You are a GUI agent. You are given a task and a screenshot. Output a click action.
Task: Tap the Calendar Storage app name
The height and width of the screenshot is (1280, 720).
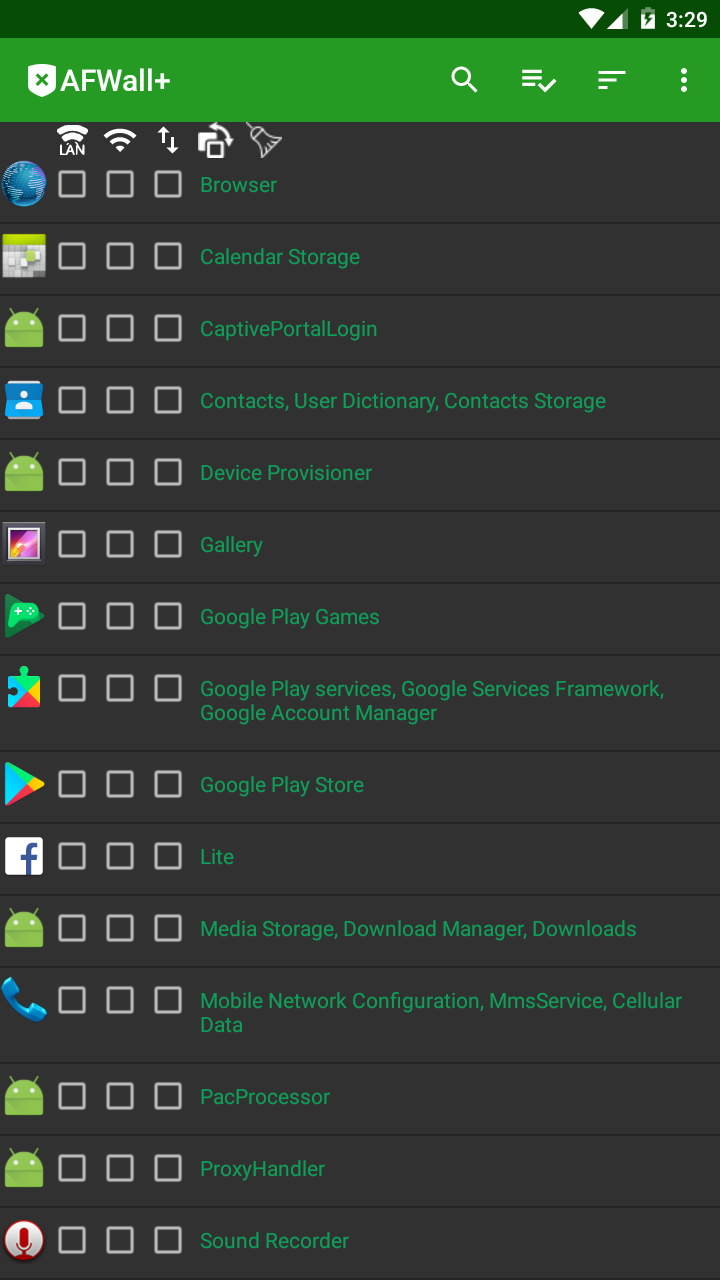(x=279, y=257)
